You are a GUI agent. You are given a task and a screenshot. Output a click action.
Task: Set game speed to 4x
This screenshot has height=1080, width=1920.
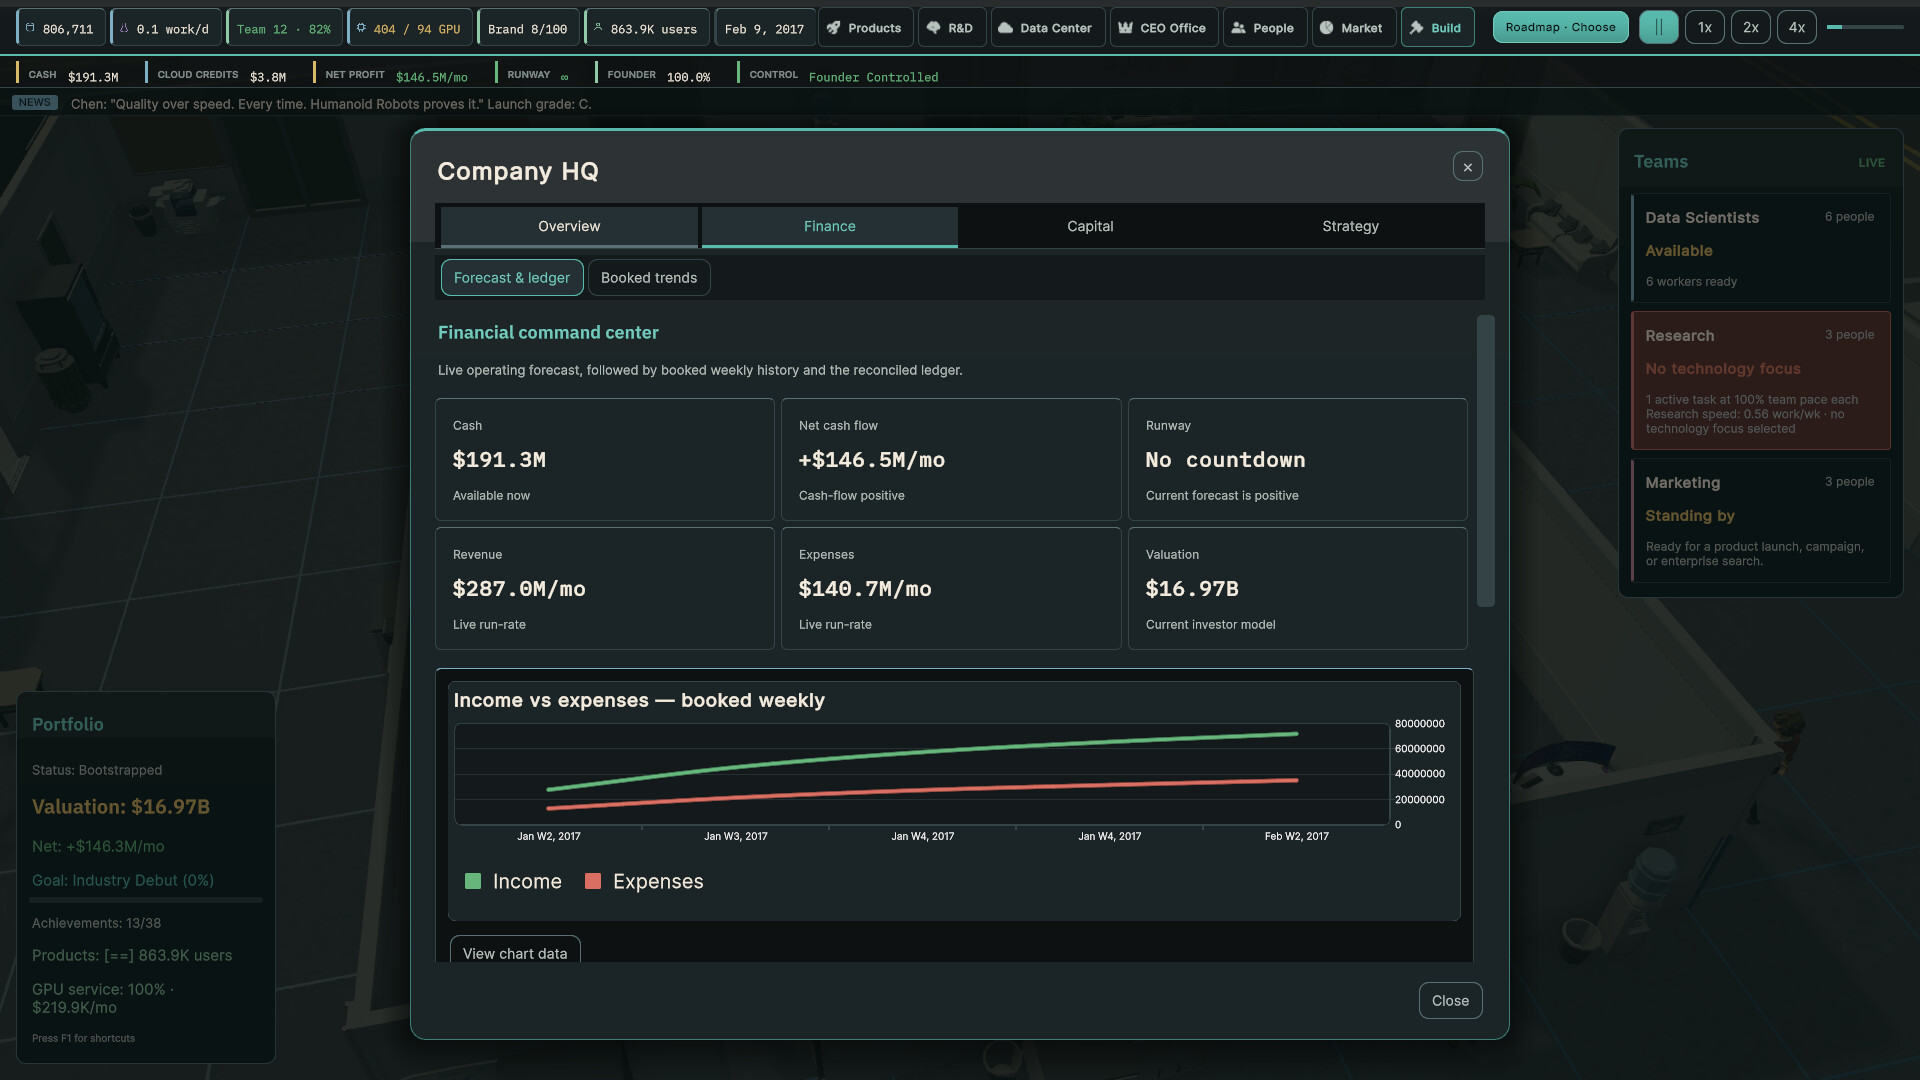pyautogui.click(x=1796, y=27)
